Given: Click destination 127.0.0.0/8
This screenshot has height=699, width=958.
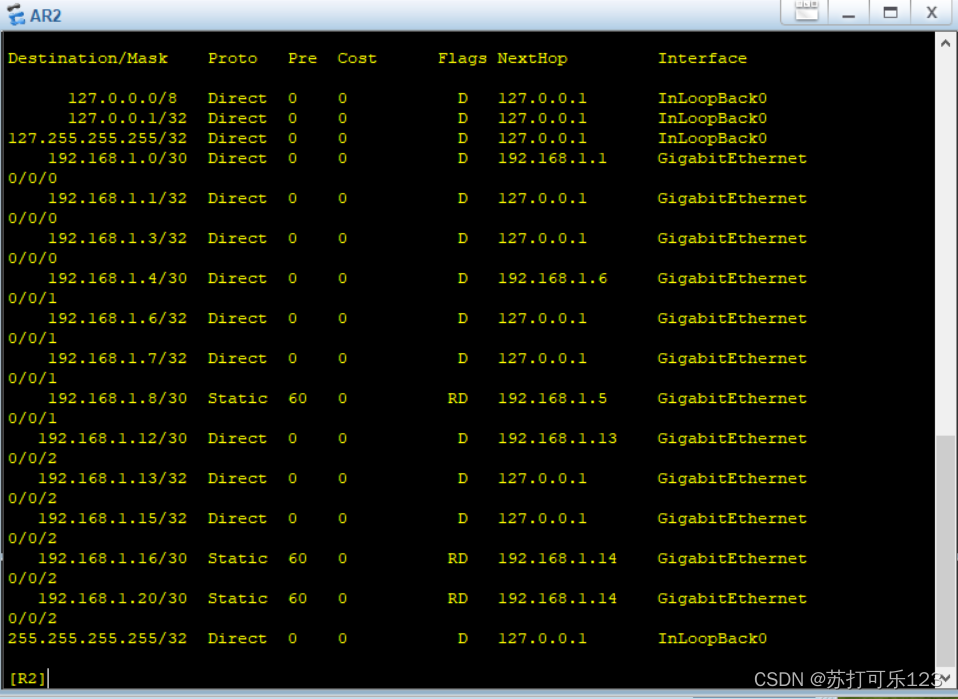Looking at the screenshot, I should tap(122, 98).
